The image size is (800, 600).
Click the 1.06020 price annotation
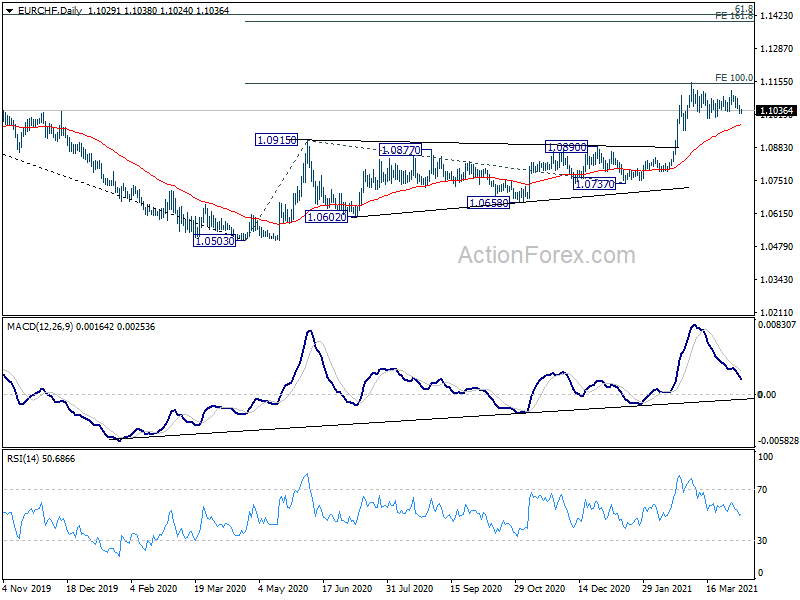click(x=326, y=217)
